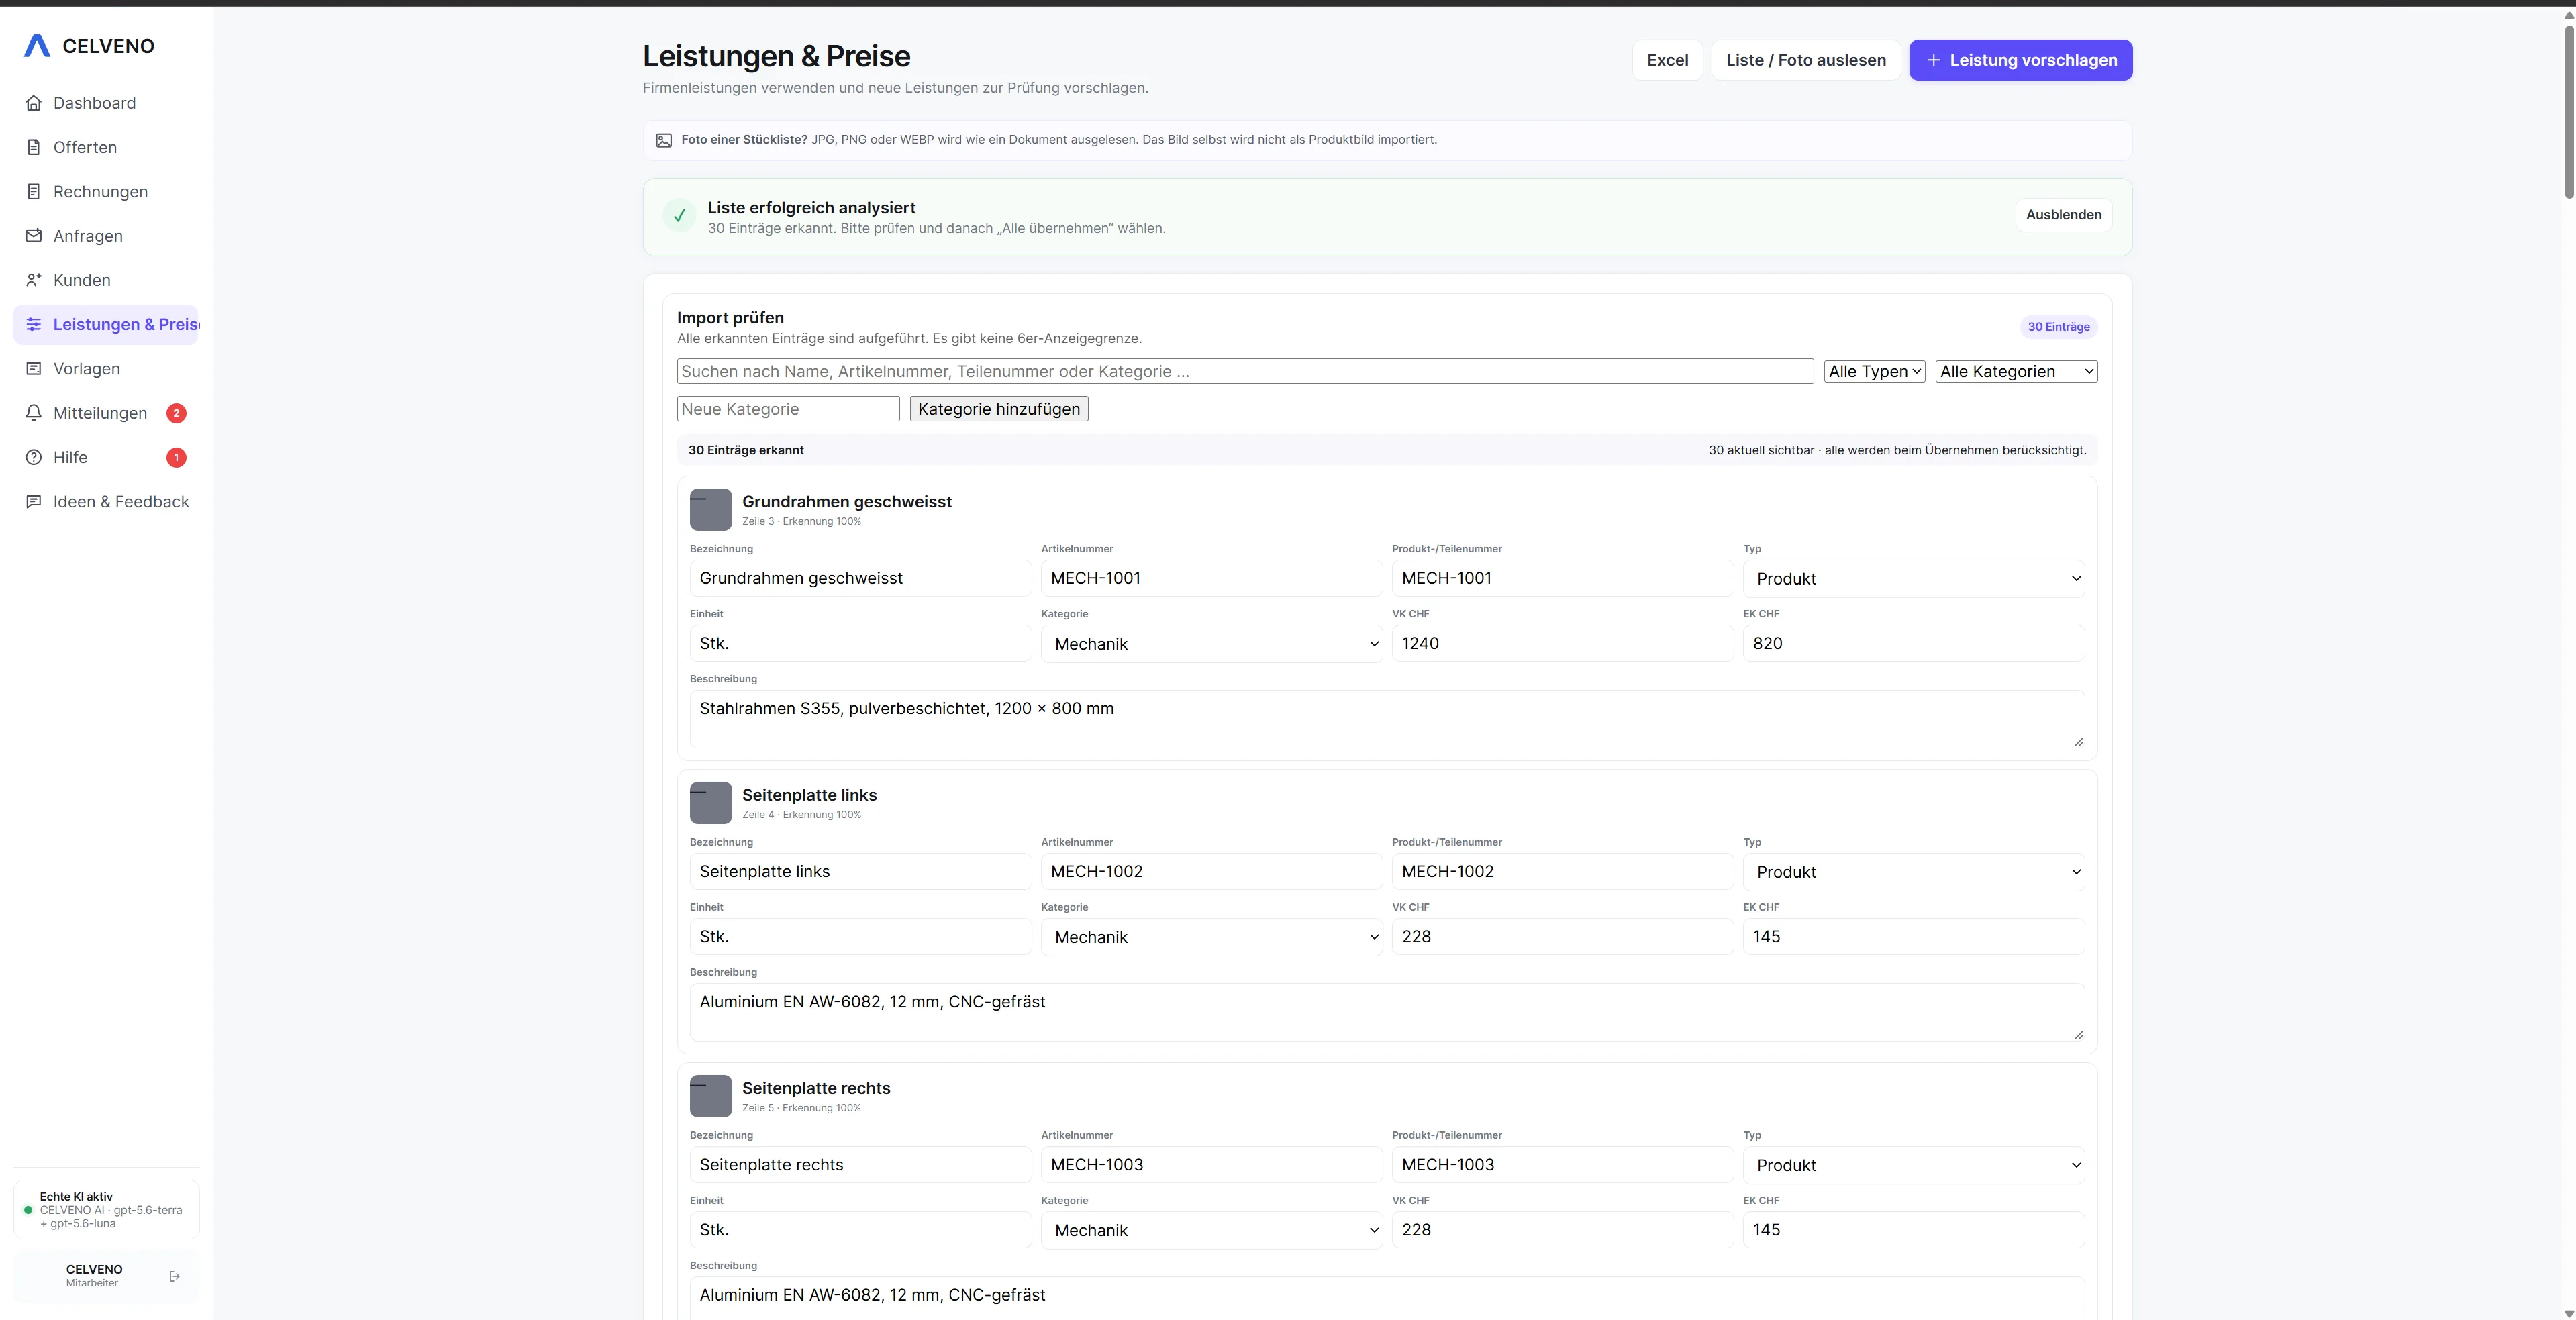Screen dimensions: 2576x1320
Task: Open Kategorie dropdown for Seitenplatte links
Action: tap(1212, 937)
